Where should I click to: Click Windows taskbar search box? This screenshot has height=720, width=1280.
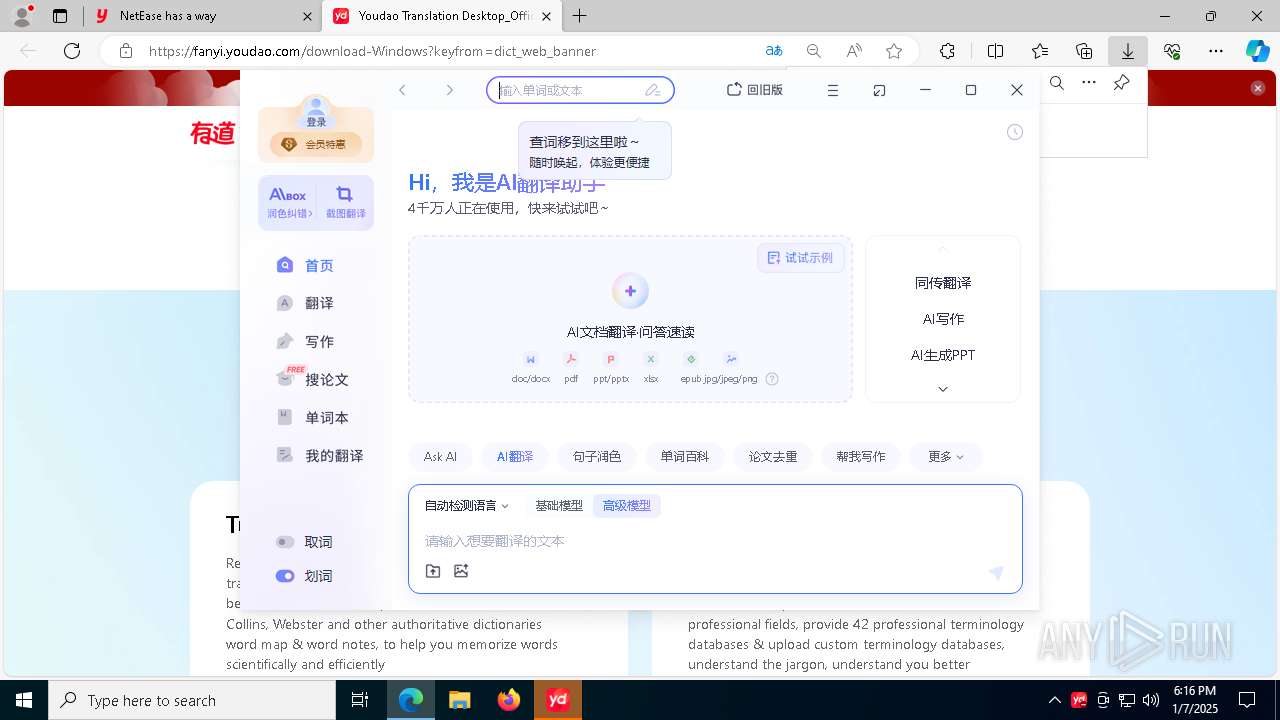tap(192, 700)
